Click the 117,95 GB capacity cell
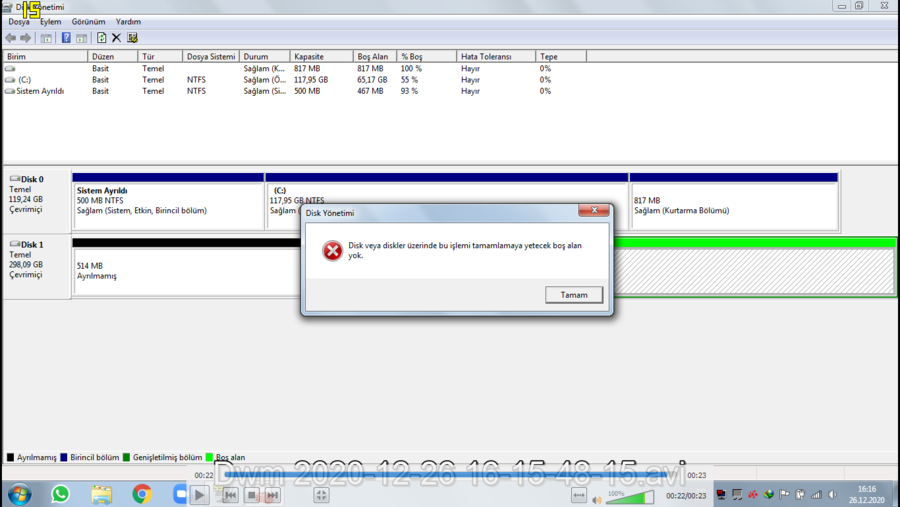Viewport: 900px width, 507px height. click(311, 80)
